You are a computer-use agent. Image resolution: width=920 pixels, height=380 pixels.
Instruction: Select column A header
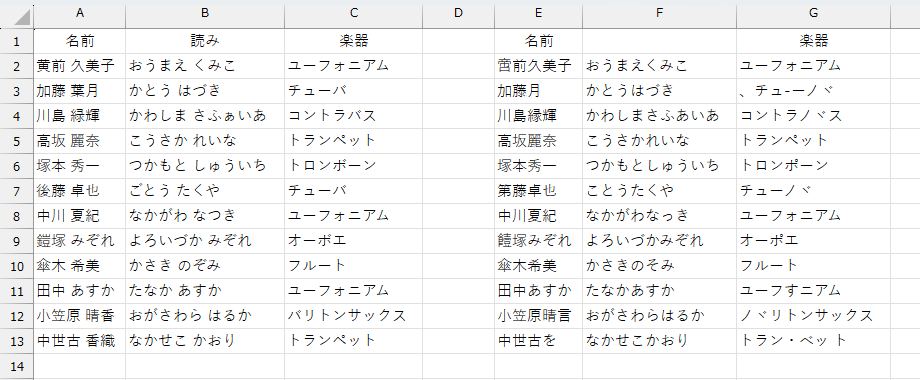pyautogui.click(x=80, y=13)
